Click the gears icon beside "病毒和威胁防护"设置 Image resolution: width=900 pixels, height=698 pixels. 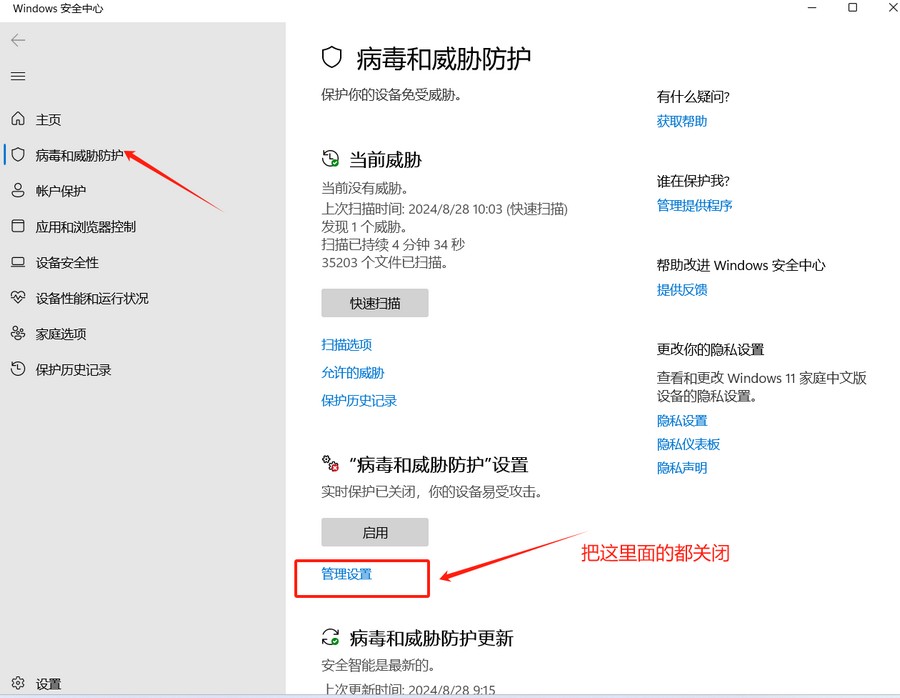331,464
